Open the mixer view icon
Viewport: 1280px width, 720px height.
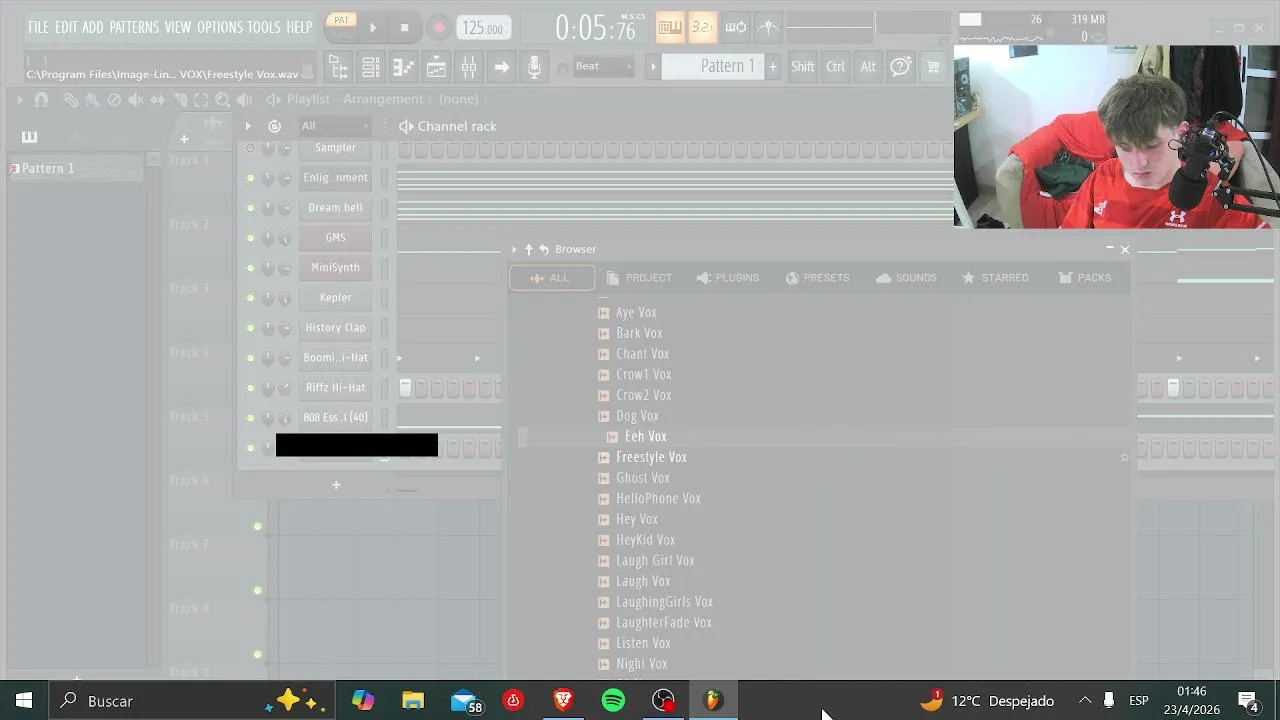[468, 67]
